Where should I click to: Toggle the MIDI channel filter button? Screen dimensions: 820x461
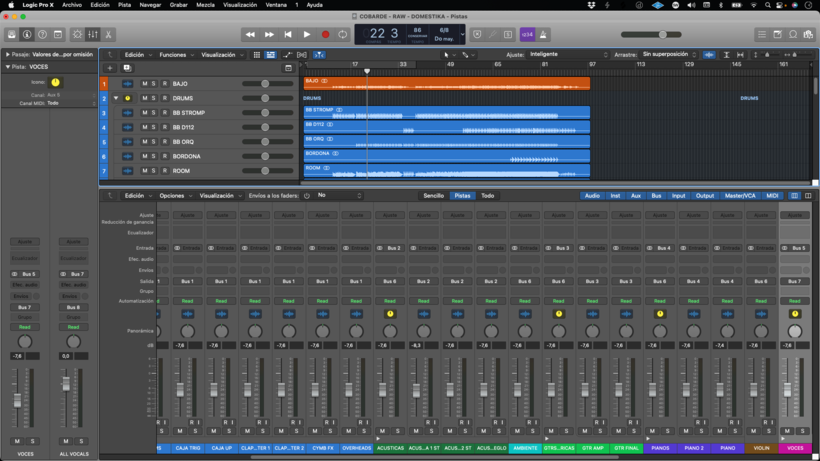(x=772, y=195)
